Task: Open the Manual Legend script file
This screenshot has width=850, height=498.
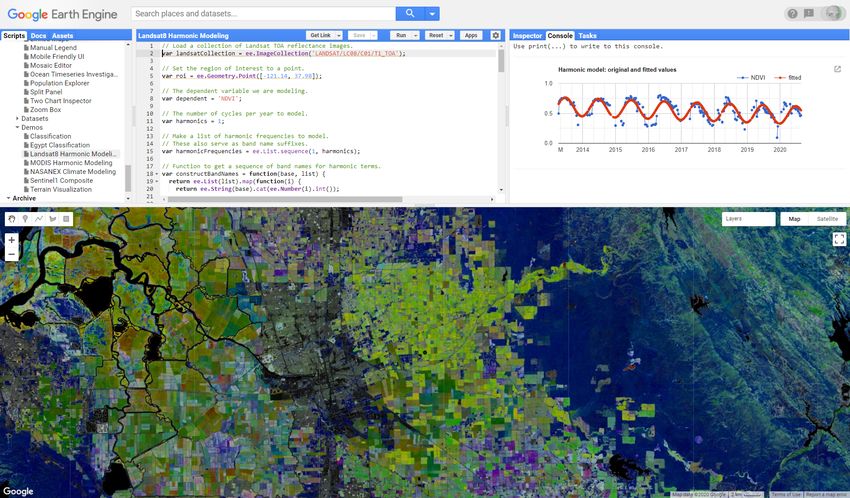Action: tap(53, 48)
